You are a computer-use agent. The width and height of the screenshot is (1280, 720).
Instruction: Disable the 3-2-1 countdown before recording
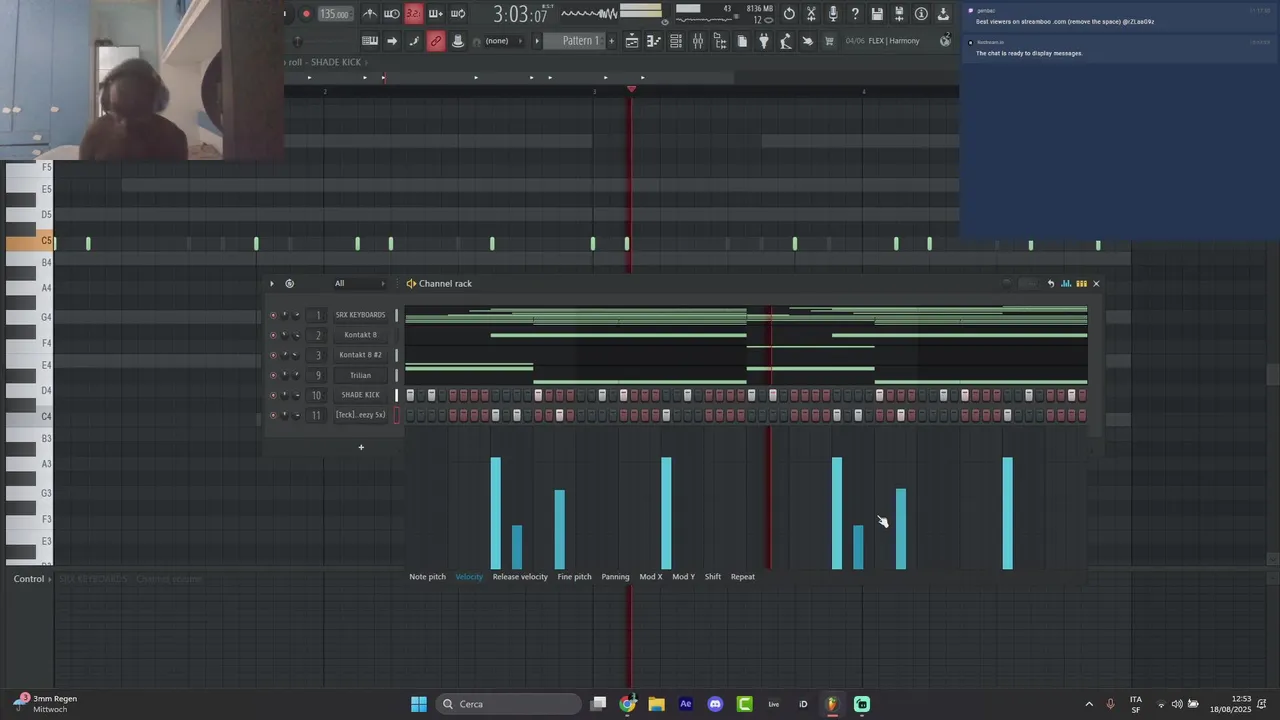click(x=414, y=14)
